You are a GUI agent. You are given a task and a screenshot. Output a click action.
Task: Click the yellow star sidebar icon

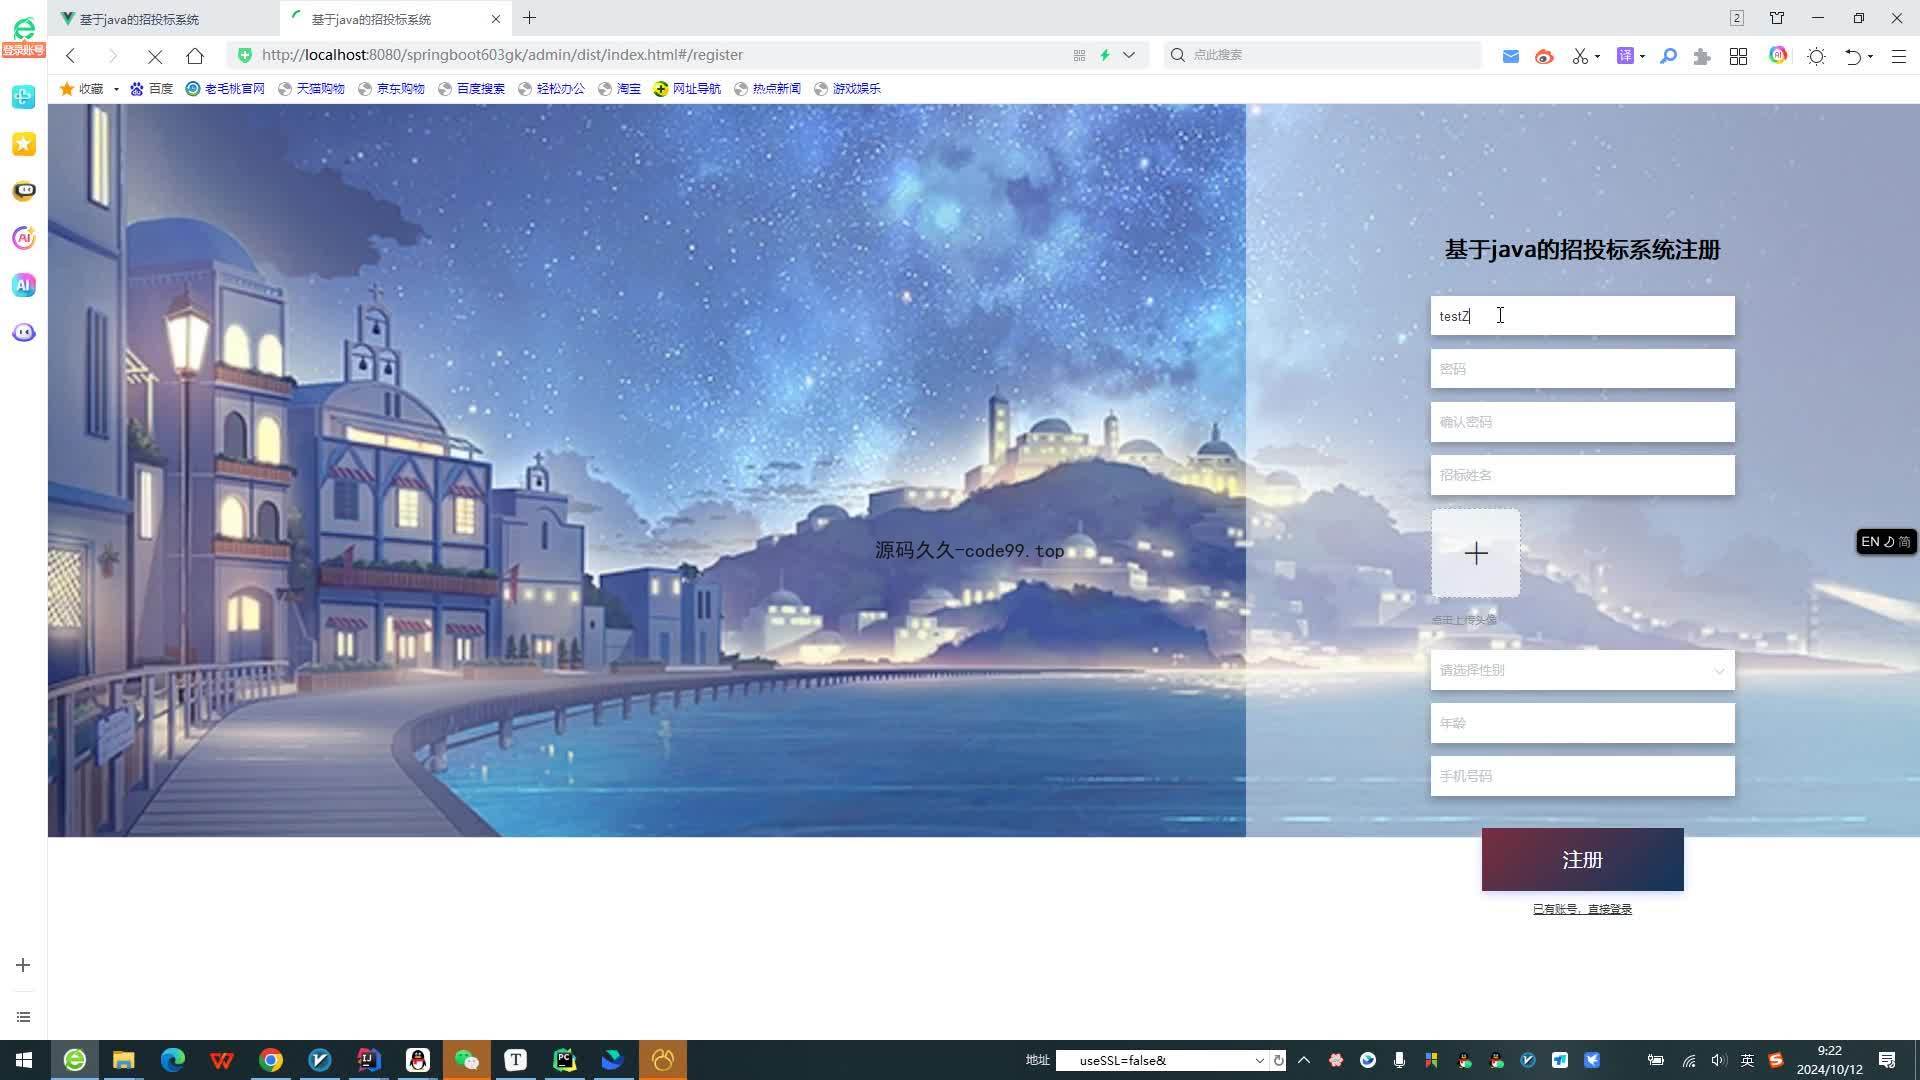[x=24, y=144]
